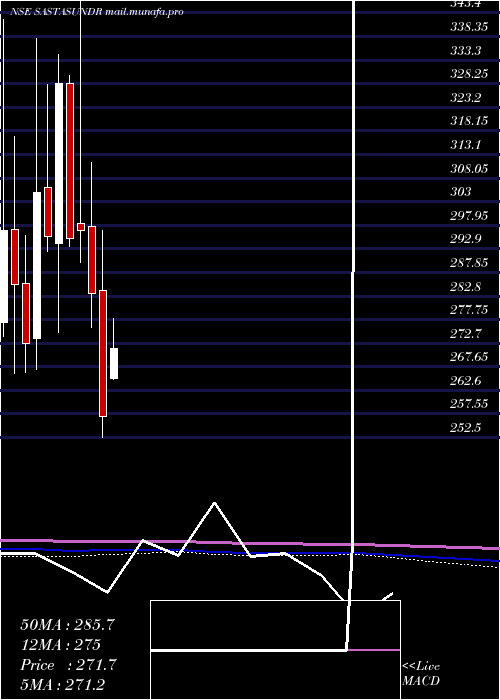The height and width of the screenshot is (700, 500).
Task: Click the 338.35 price axis label
Action: click(x=469, y=27)
